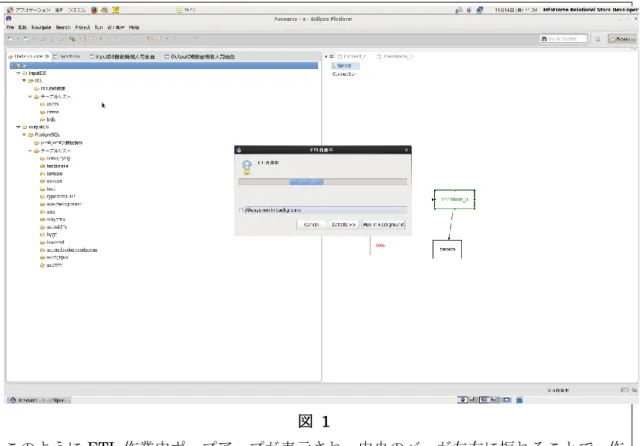
Task: Select the green transform node on canvas
Action: 454,200
